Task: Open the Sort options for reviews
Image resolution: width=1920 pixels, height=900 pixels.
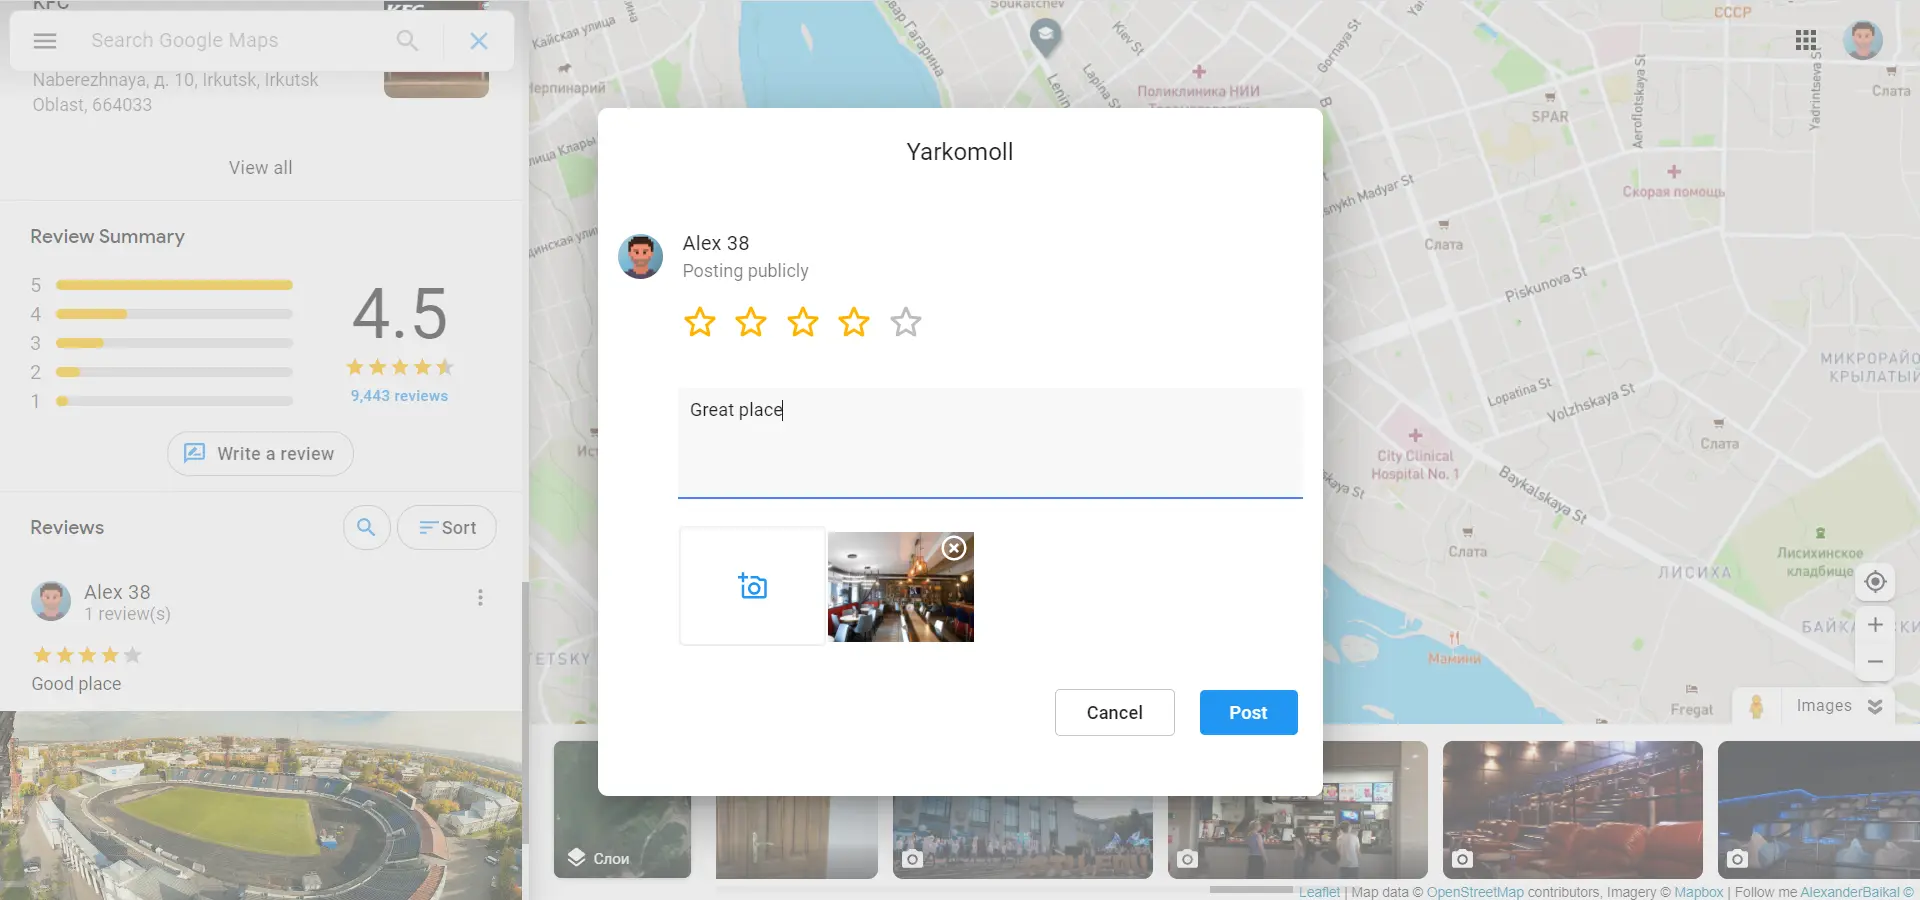Action: point(446,527)
